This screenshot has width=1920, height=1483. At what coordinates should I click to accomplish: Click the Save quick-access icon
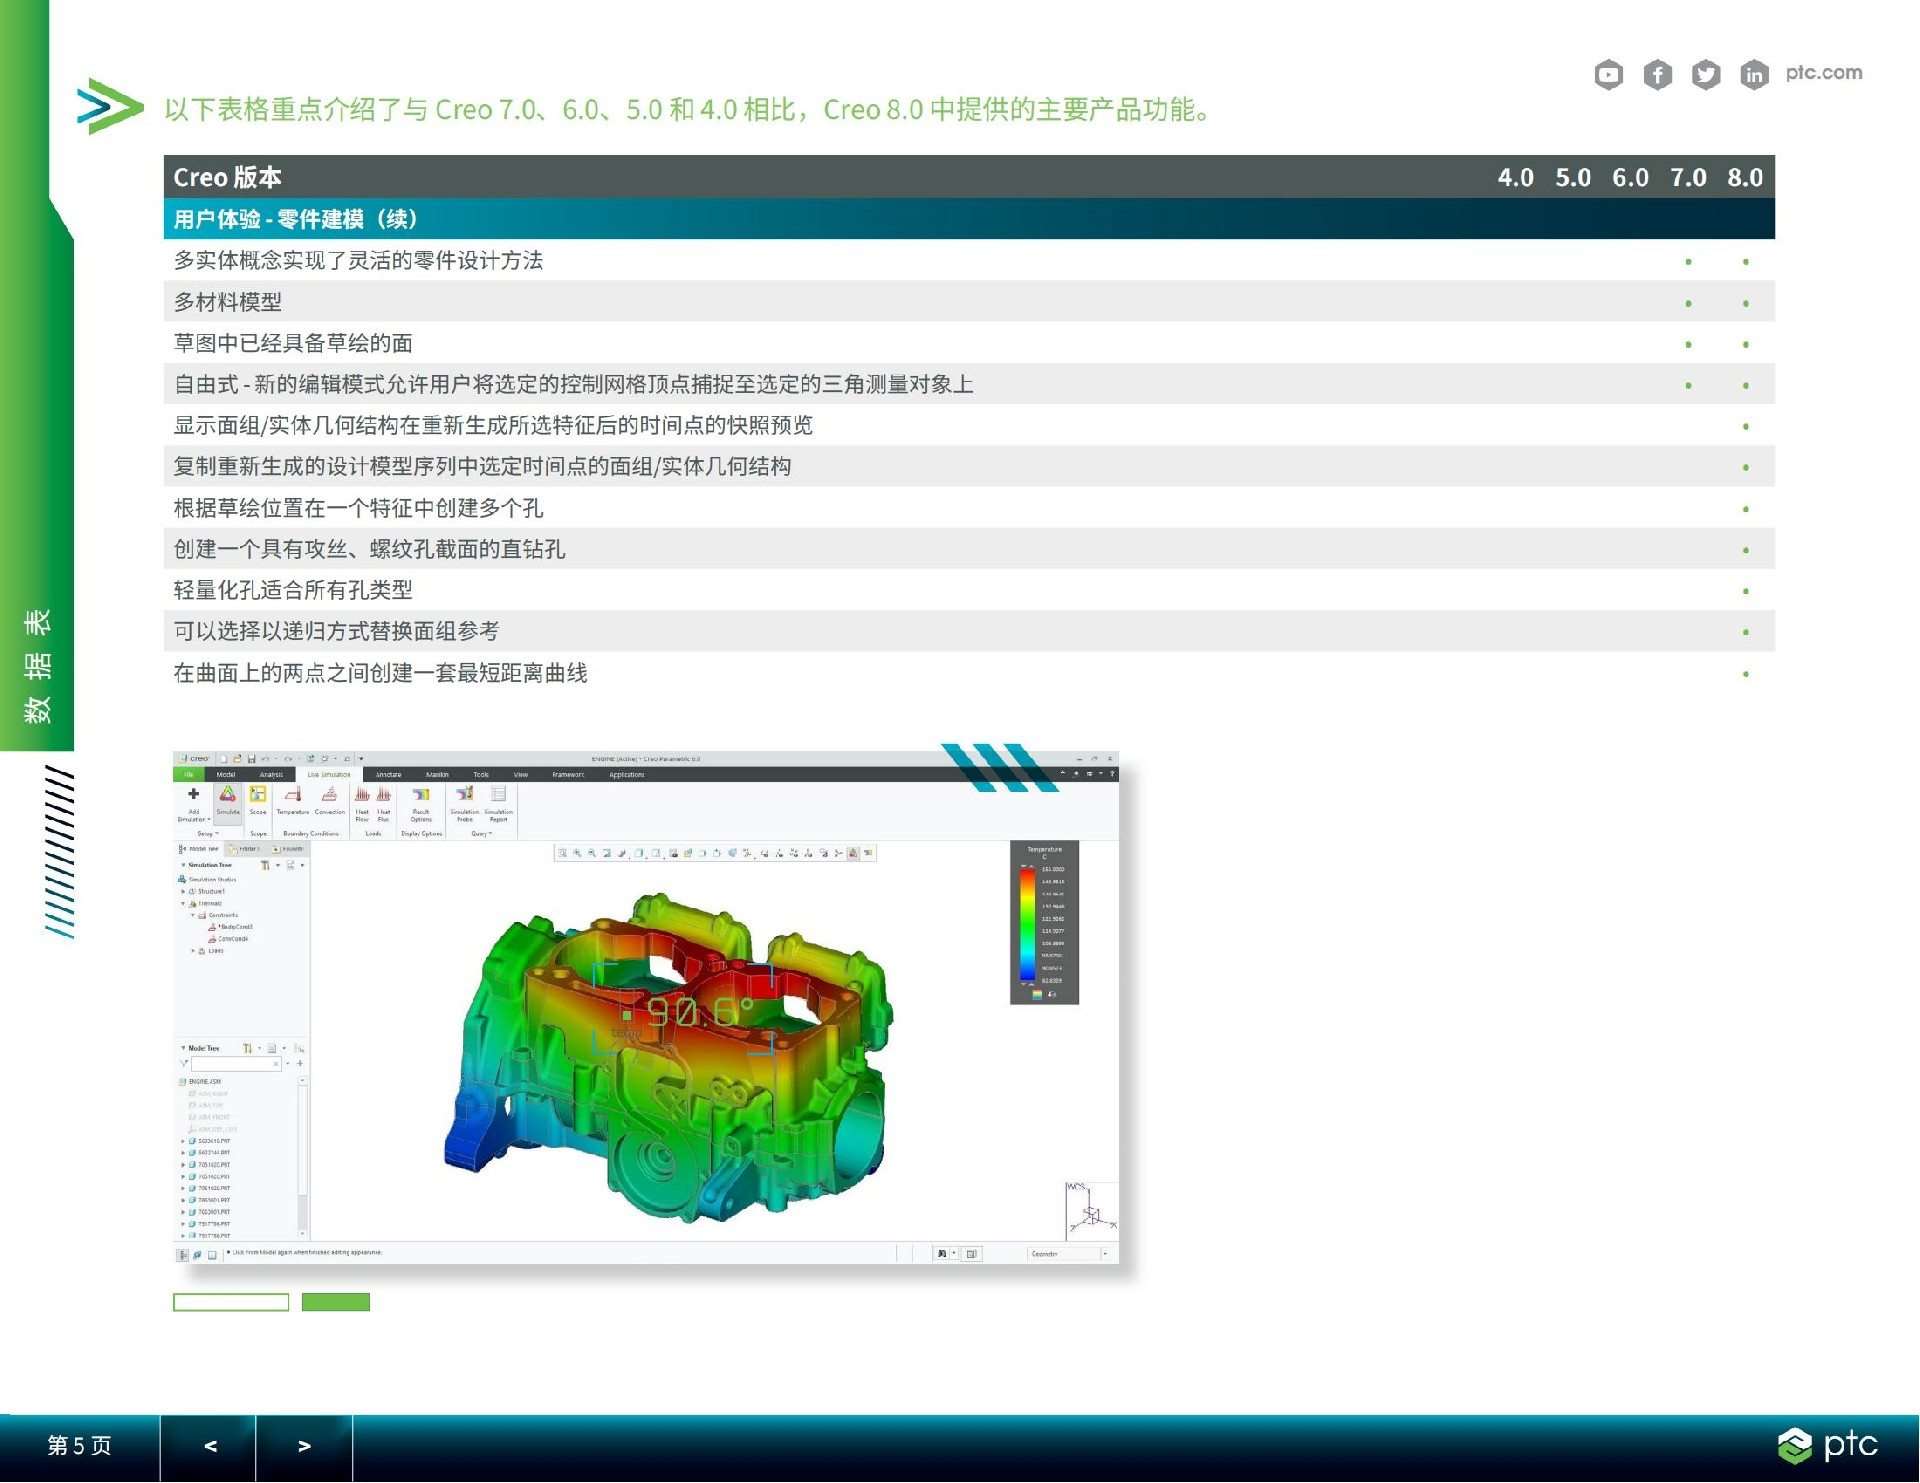[x=251, y=759]
